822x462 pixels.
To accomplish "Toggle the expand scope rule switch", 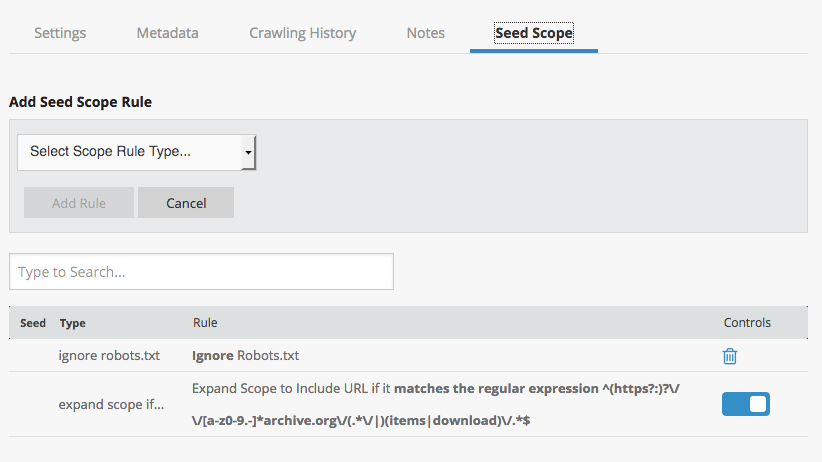I will [745, 404].
